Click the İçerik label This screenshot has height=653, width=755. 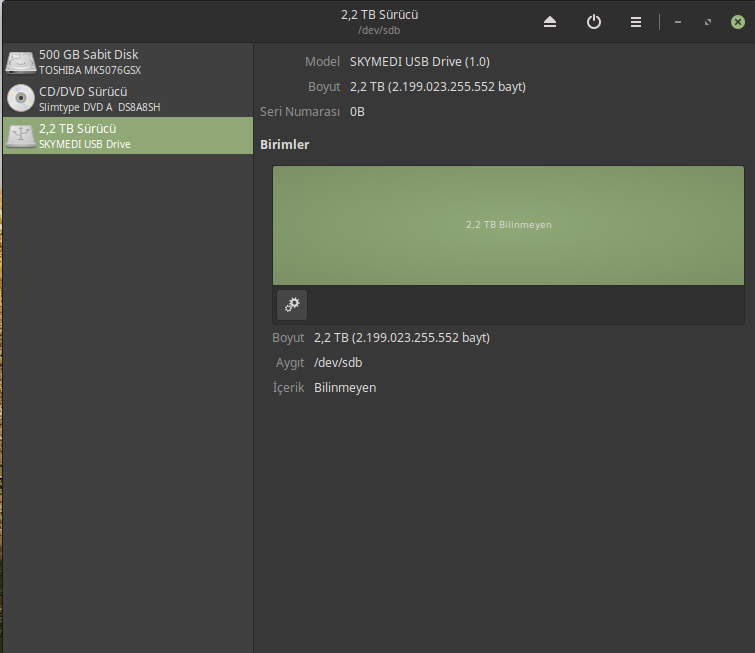[x=288, y=388]
